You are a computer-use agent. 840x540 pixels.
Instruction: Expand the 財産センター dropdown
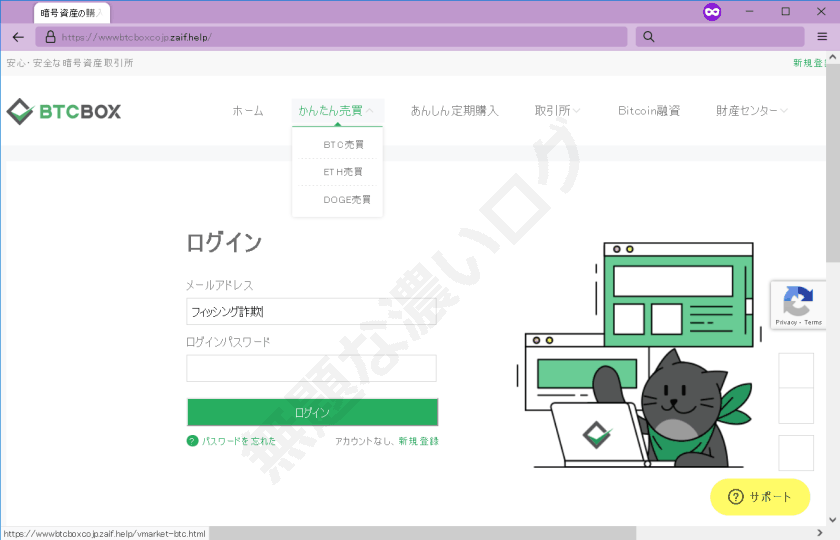(752, 111)
